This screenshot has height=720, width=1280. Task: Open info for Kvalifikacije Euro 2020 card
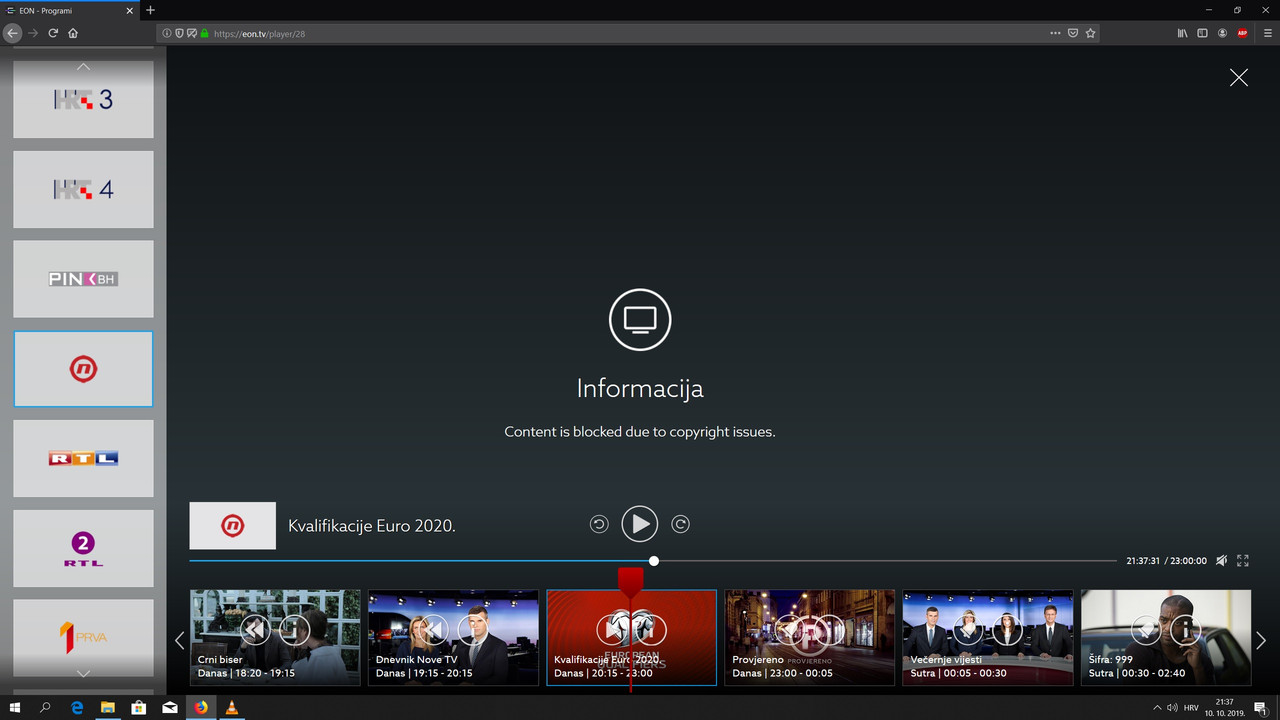pos(650,629)
